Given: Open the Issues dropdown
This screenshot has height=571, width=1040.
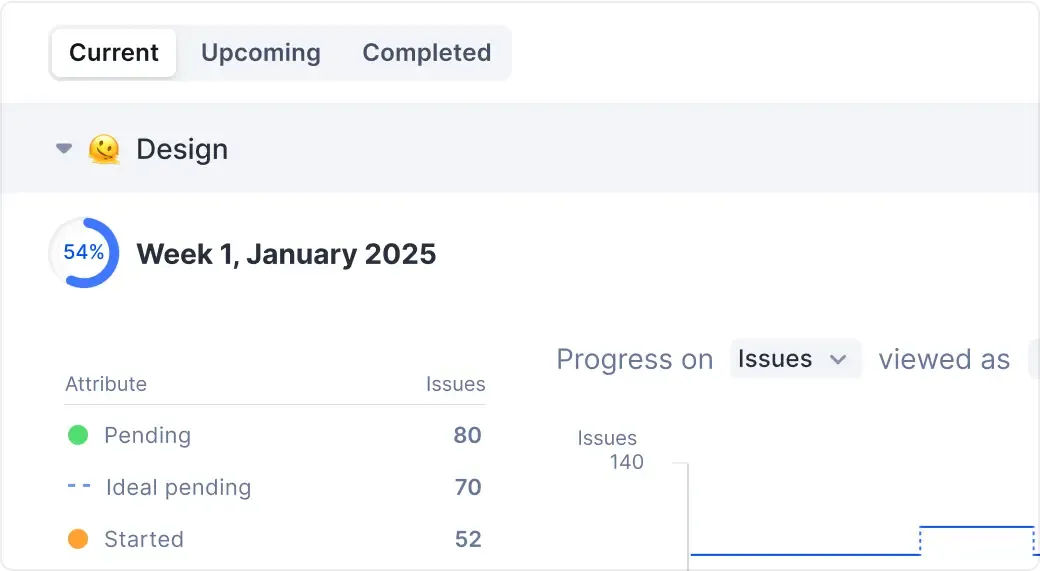Looking at the screenshot, I should pos(795,359).
